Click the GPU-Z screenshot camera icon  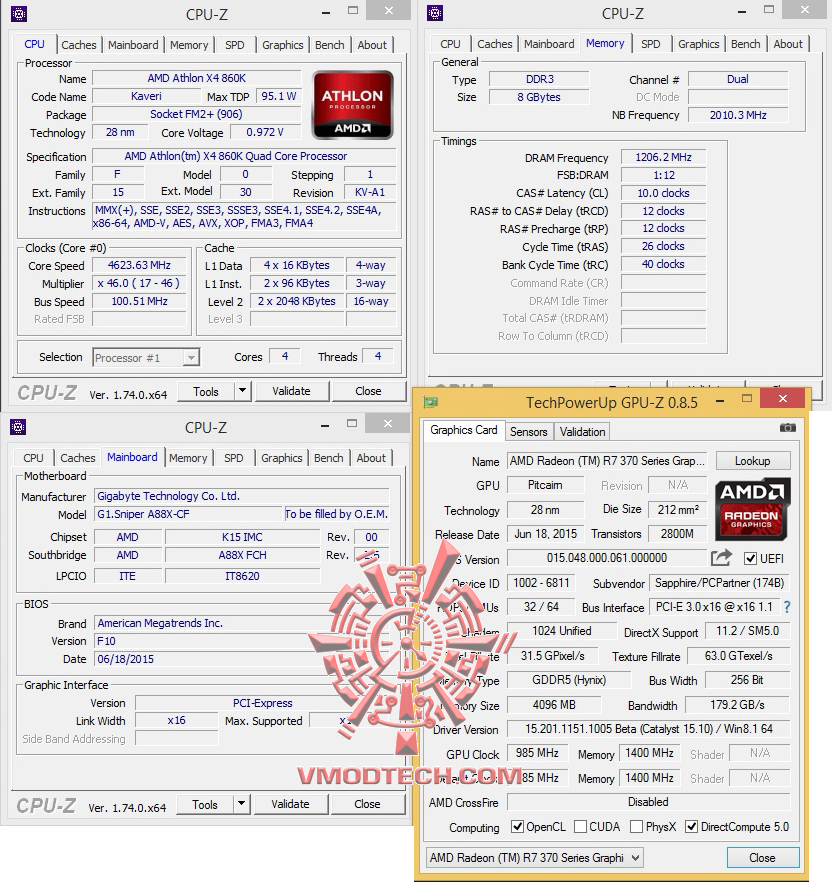(788, 428)
